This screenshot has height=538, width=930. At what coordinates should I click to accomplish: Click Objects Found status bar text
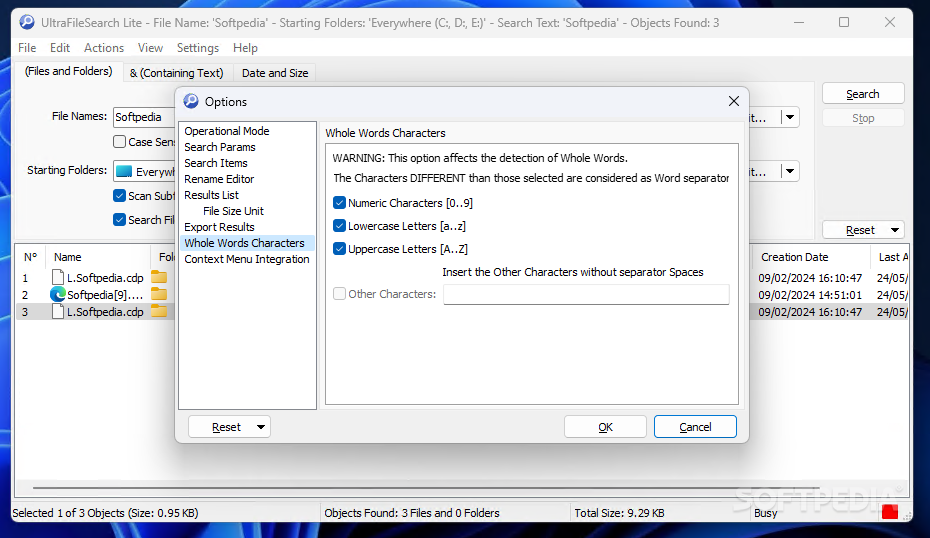(412, 513)
